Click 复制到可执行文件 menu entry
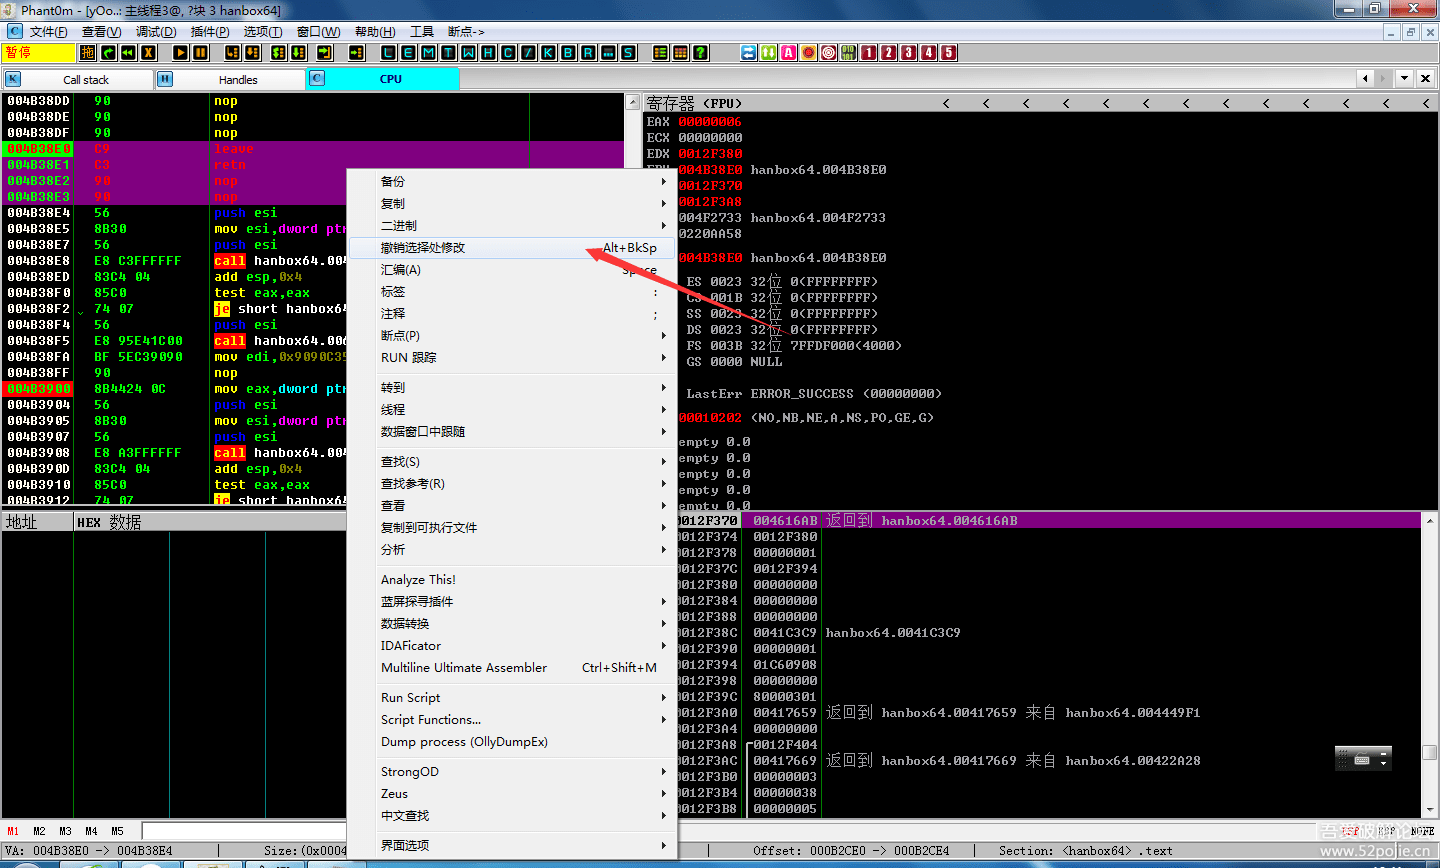Screen dimensions: 1440x868 point(512,528)
